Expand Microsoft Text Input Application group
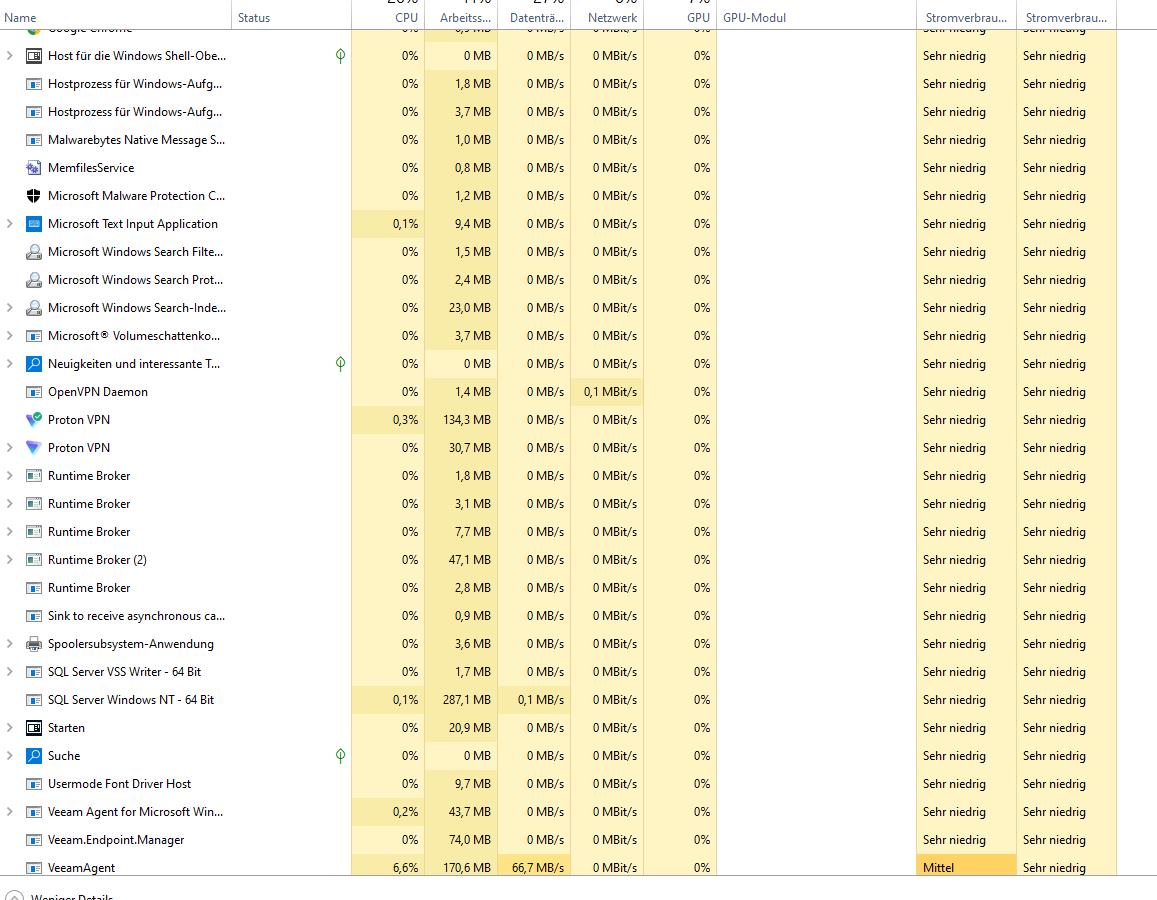 point(10,224)
